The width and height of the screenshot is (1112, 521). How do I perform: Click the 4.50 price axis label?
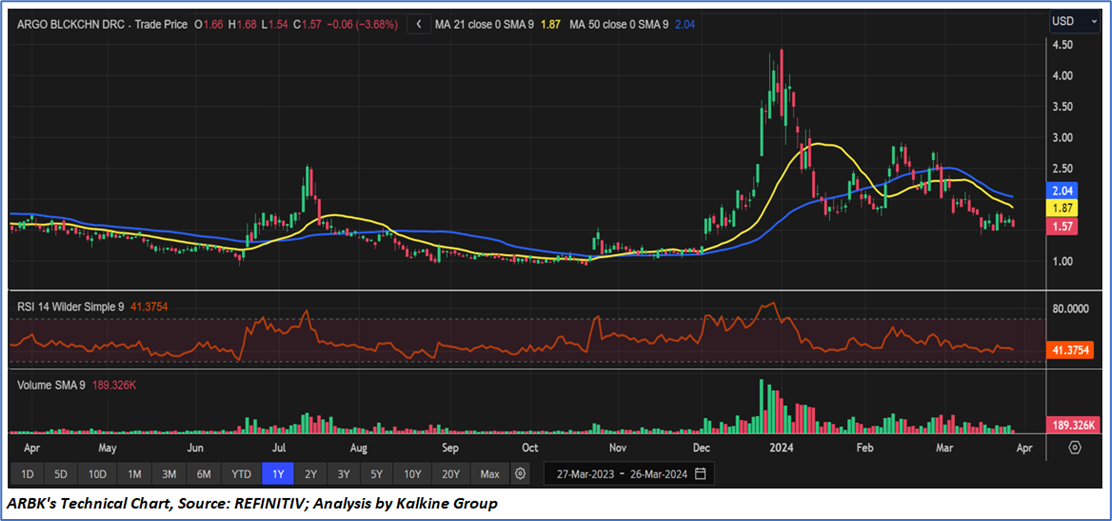1062,45
